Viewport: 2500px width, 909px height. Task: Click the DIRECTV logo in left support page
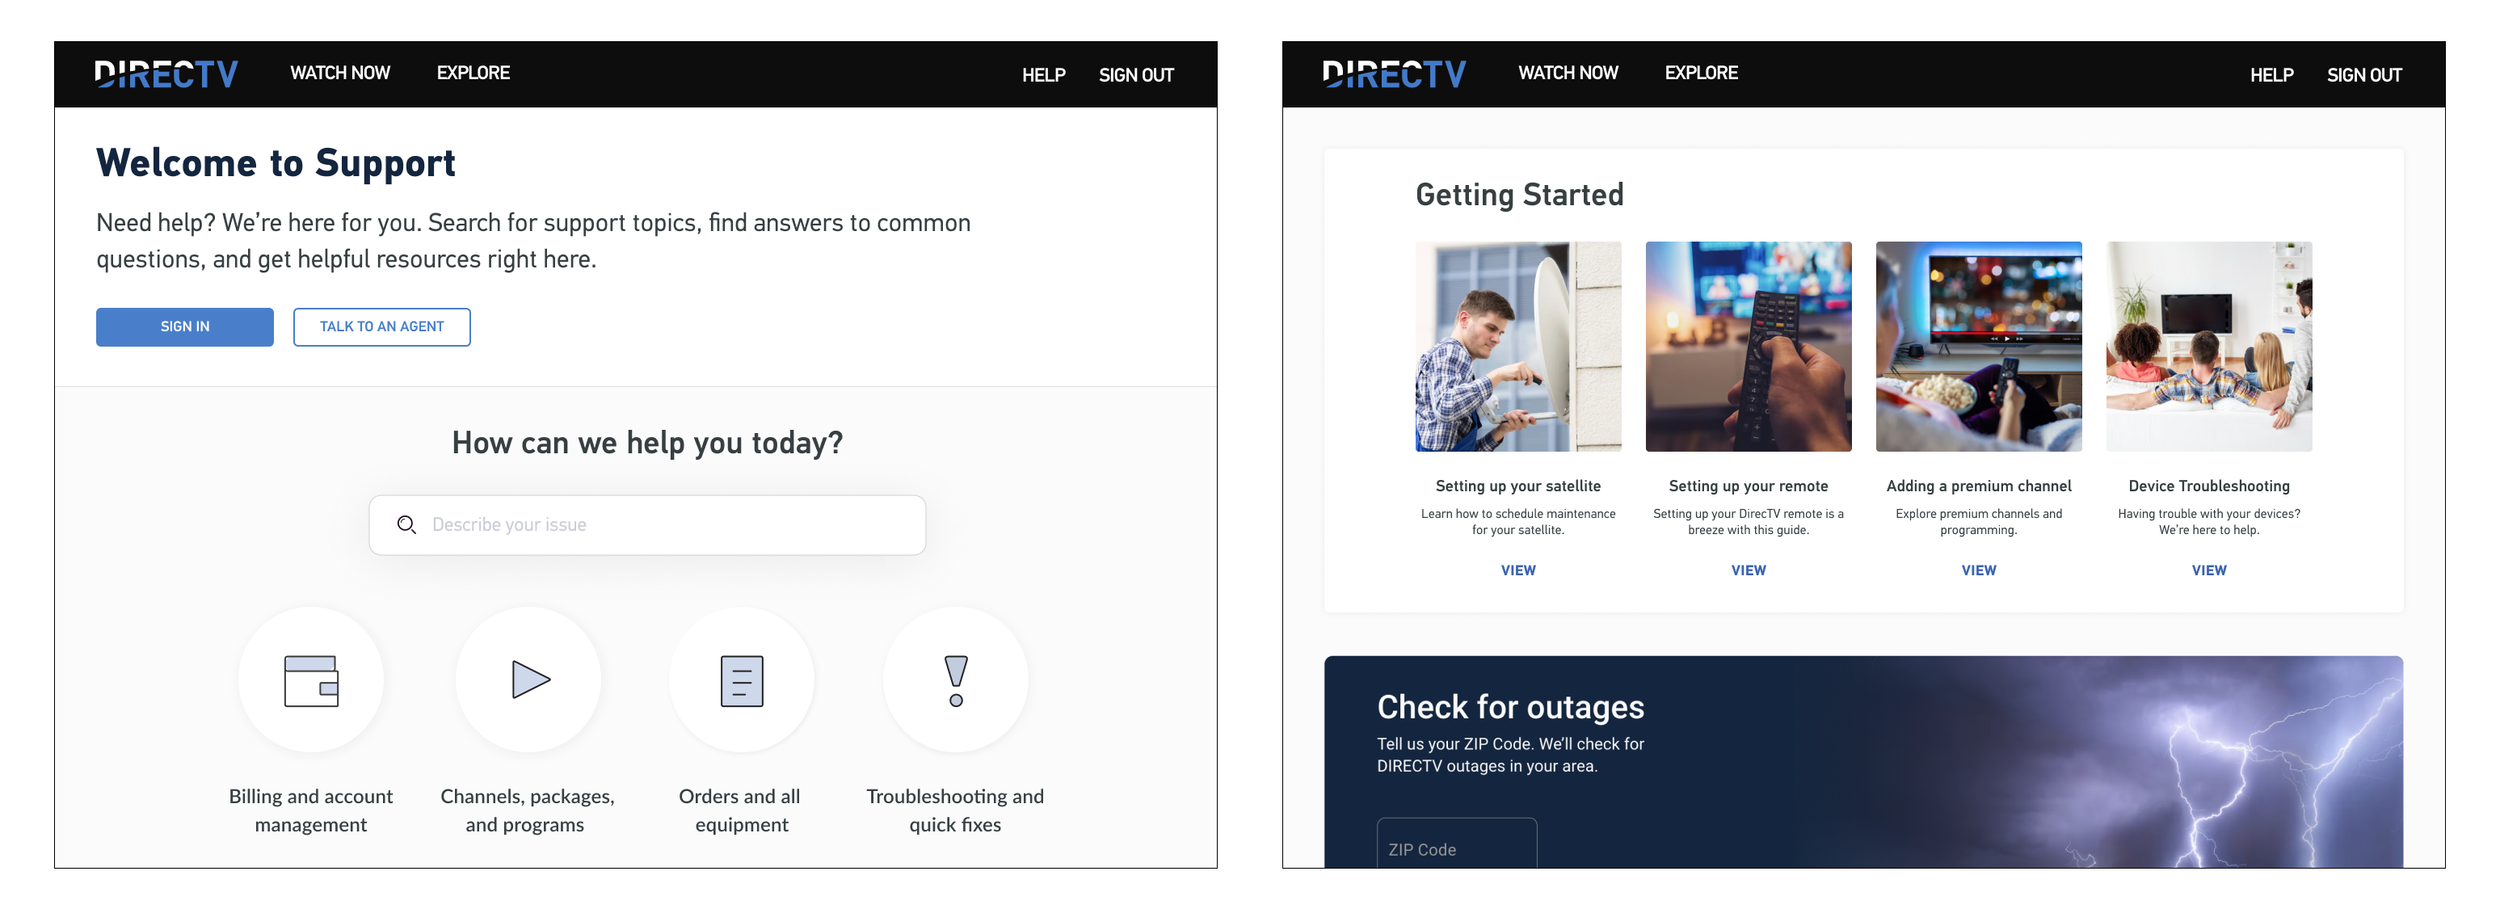[x=166, y=74]
